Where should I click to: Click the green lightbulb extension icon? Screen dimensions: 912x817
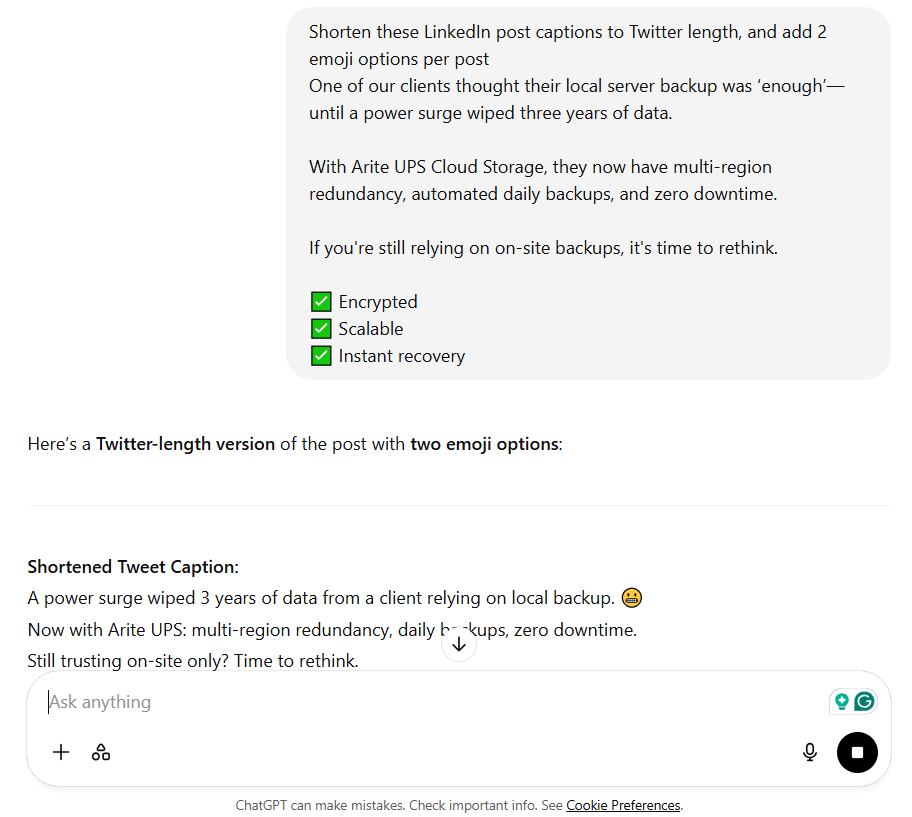842,701
